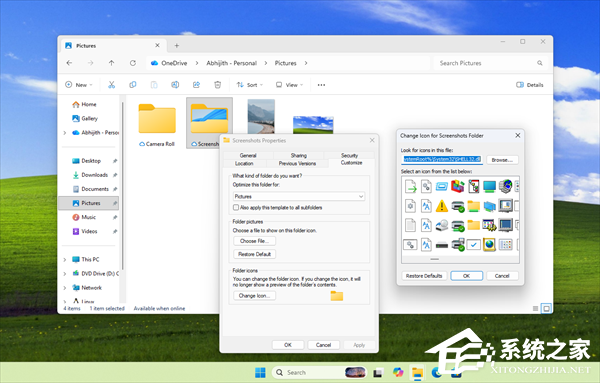Expand This PC in navigation pane

click(65, 259)
